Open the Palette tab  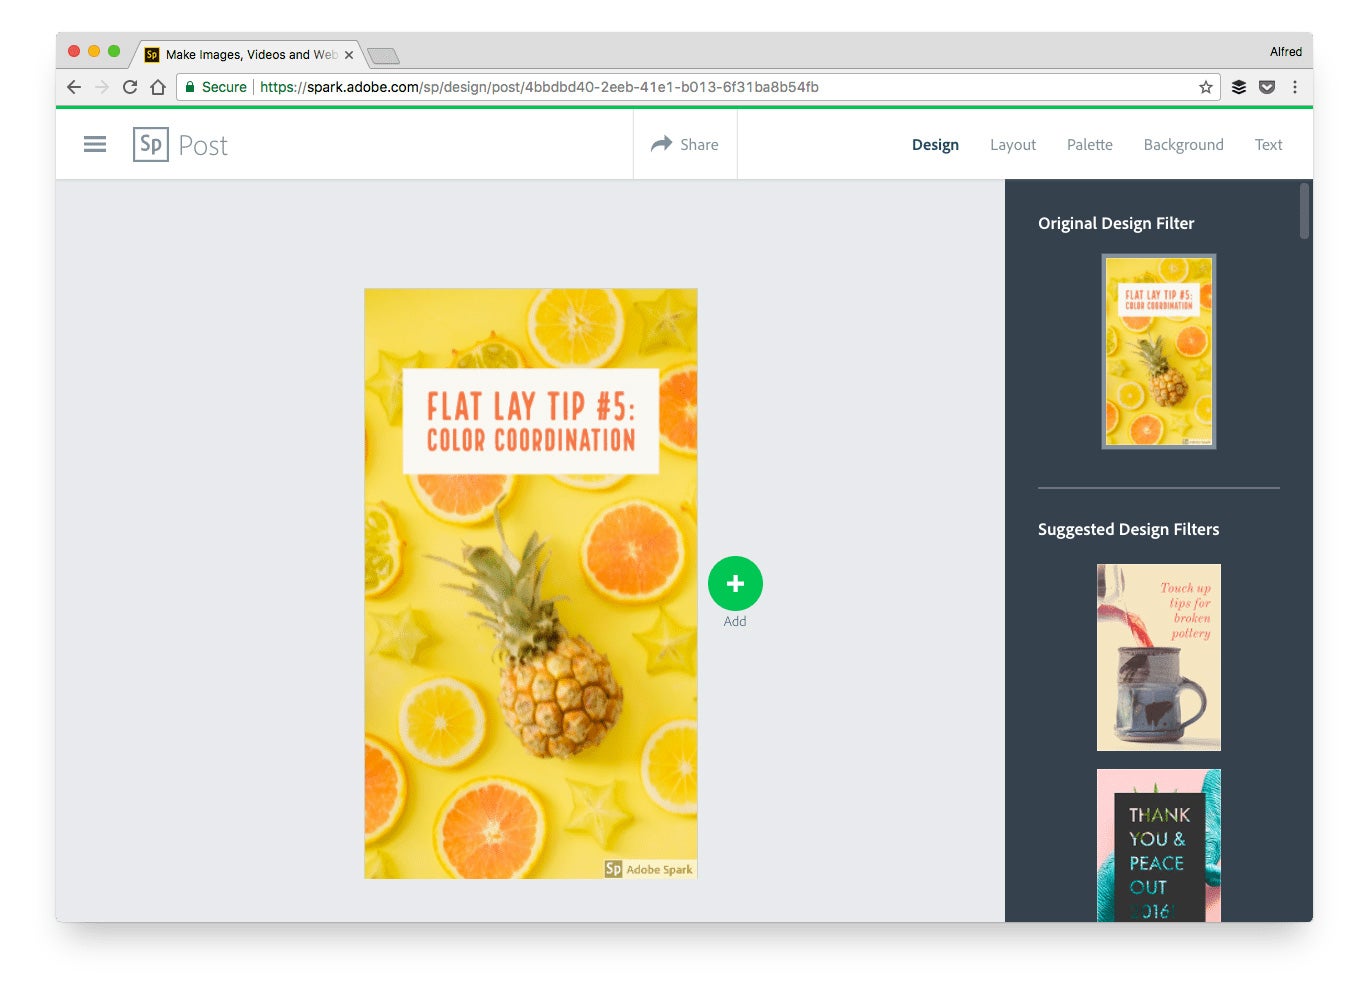(1090, 145)
